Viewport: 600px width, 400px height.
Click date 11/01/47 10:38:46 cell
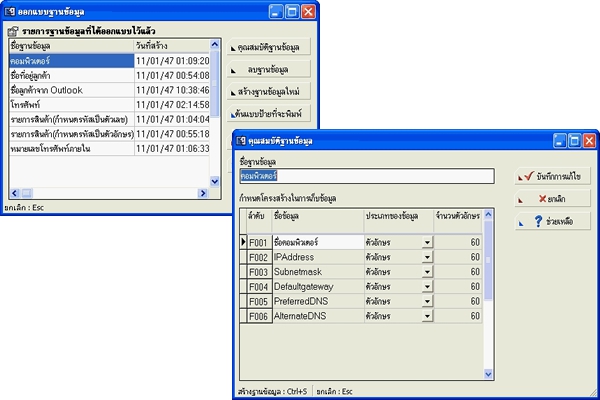click(173, 90)
